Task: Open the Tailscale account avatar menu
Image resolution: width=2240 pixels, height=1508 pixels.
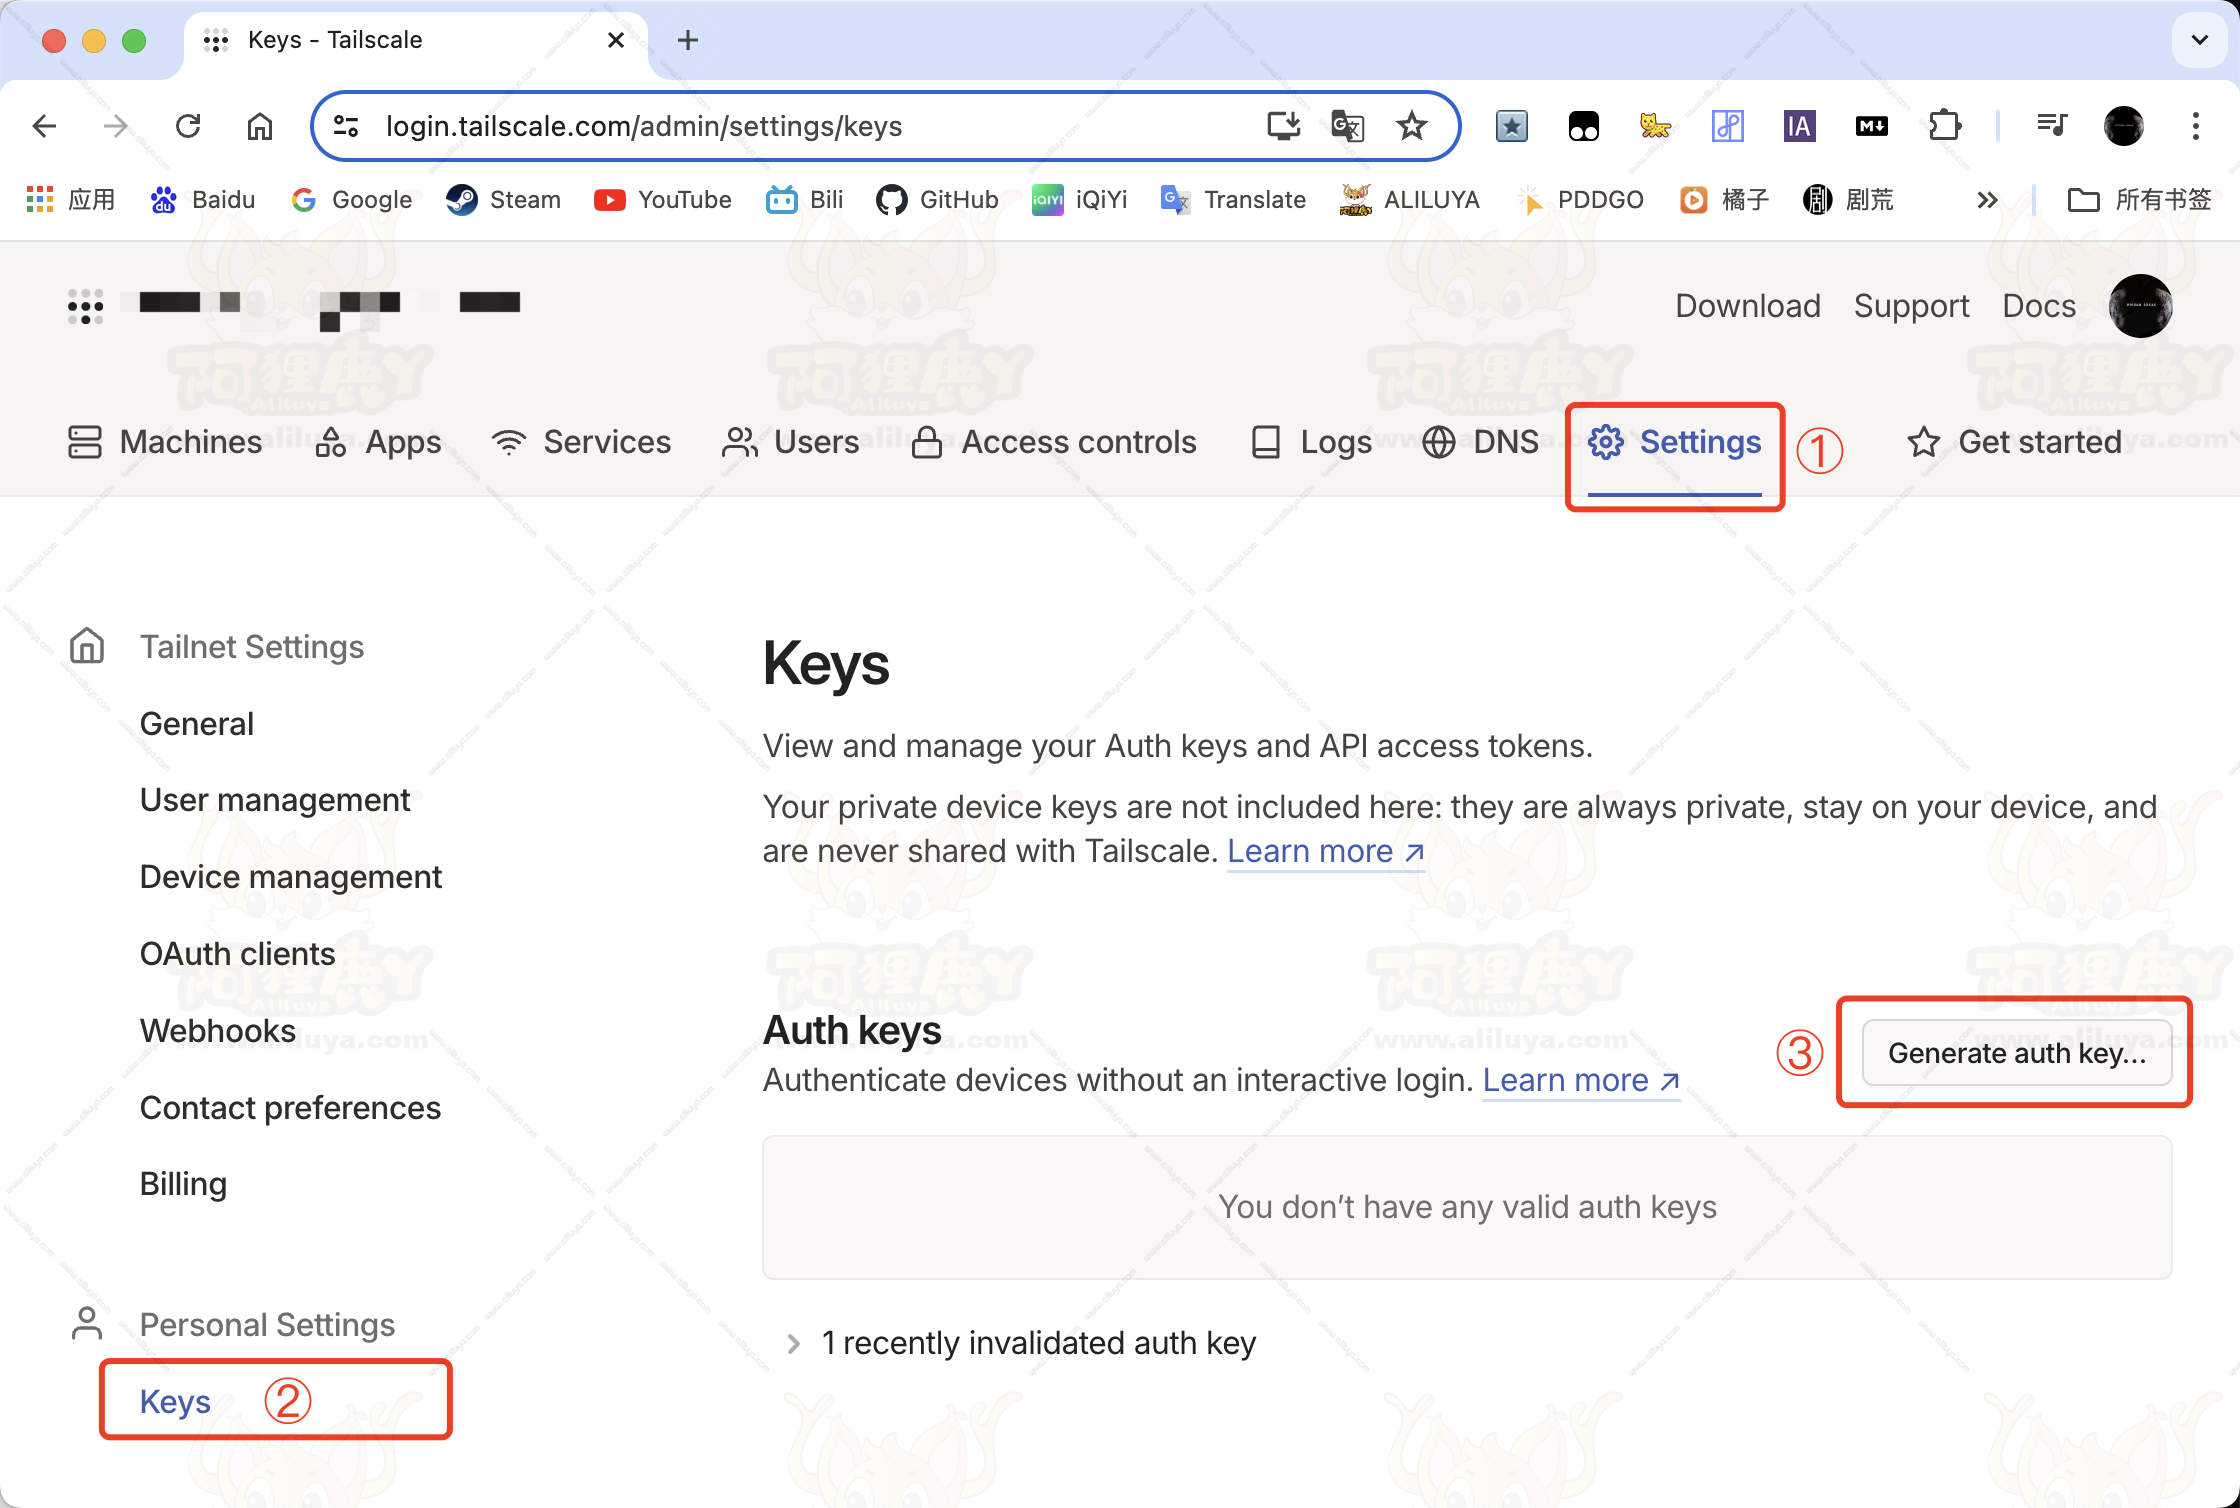Action: click(2141, 306)
